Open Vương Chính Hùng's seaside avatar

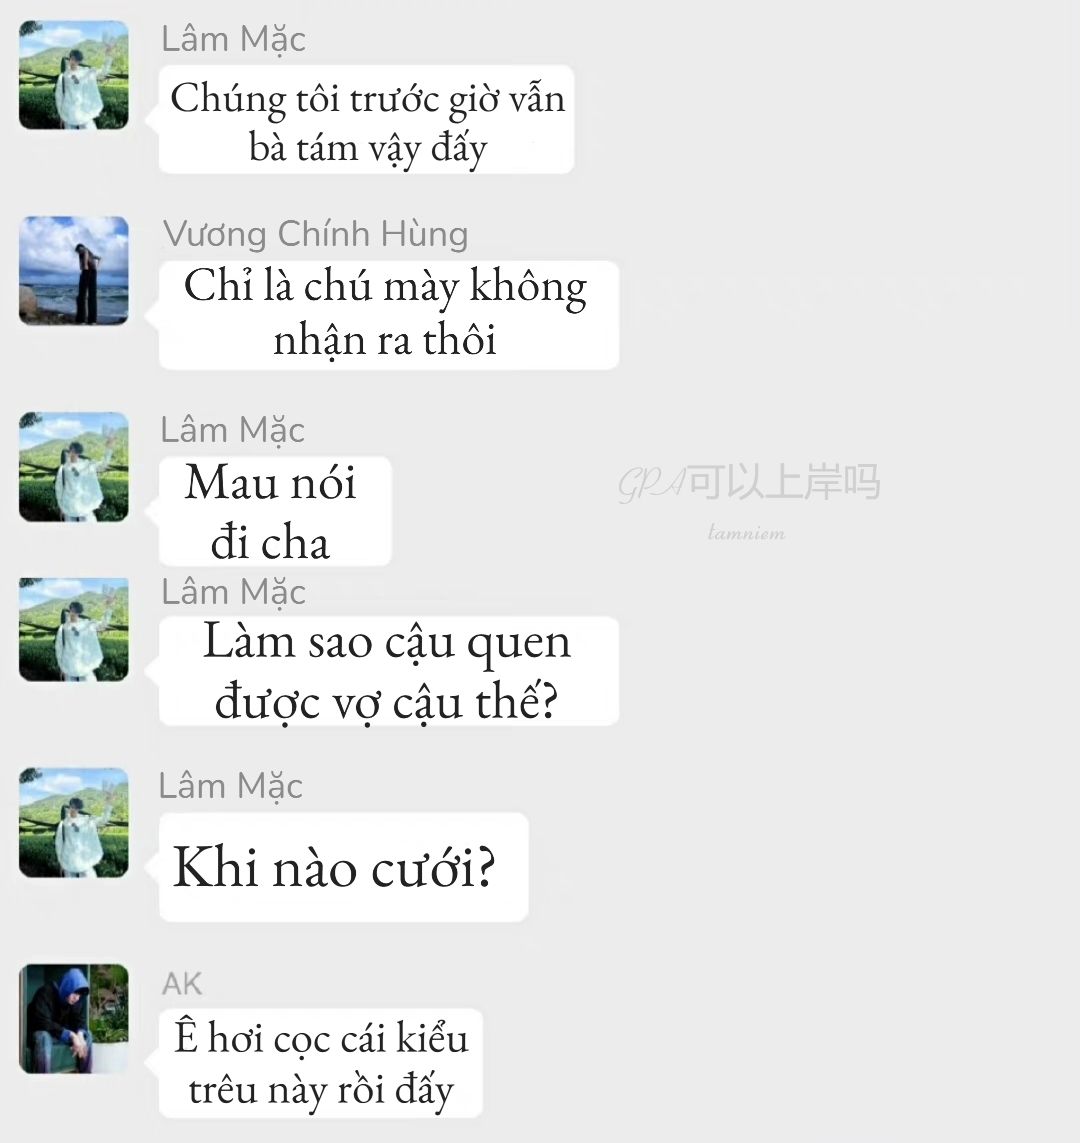pyautogui.click(x=74, y=270)
